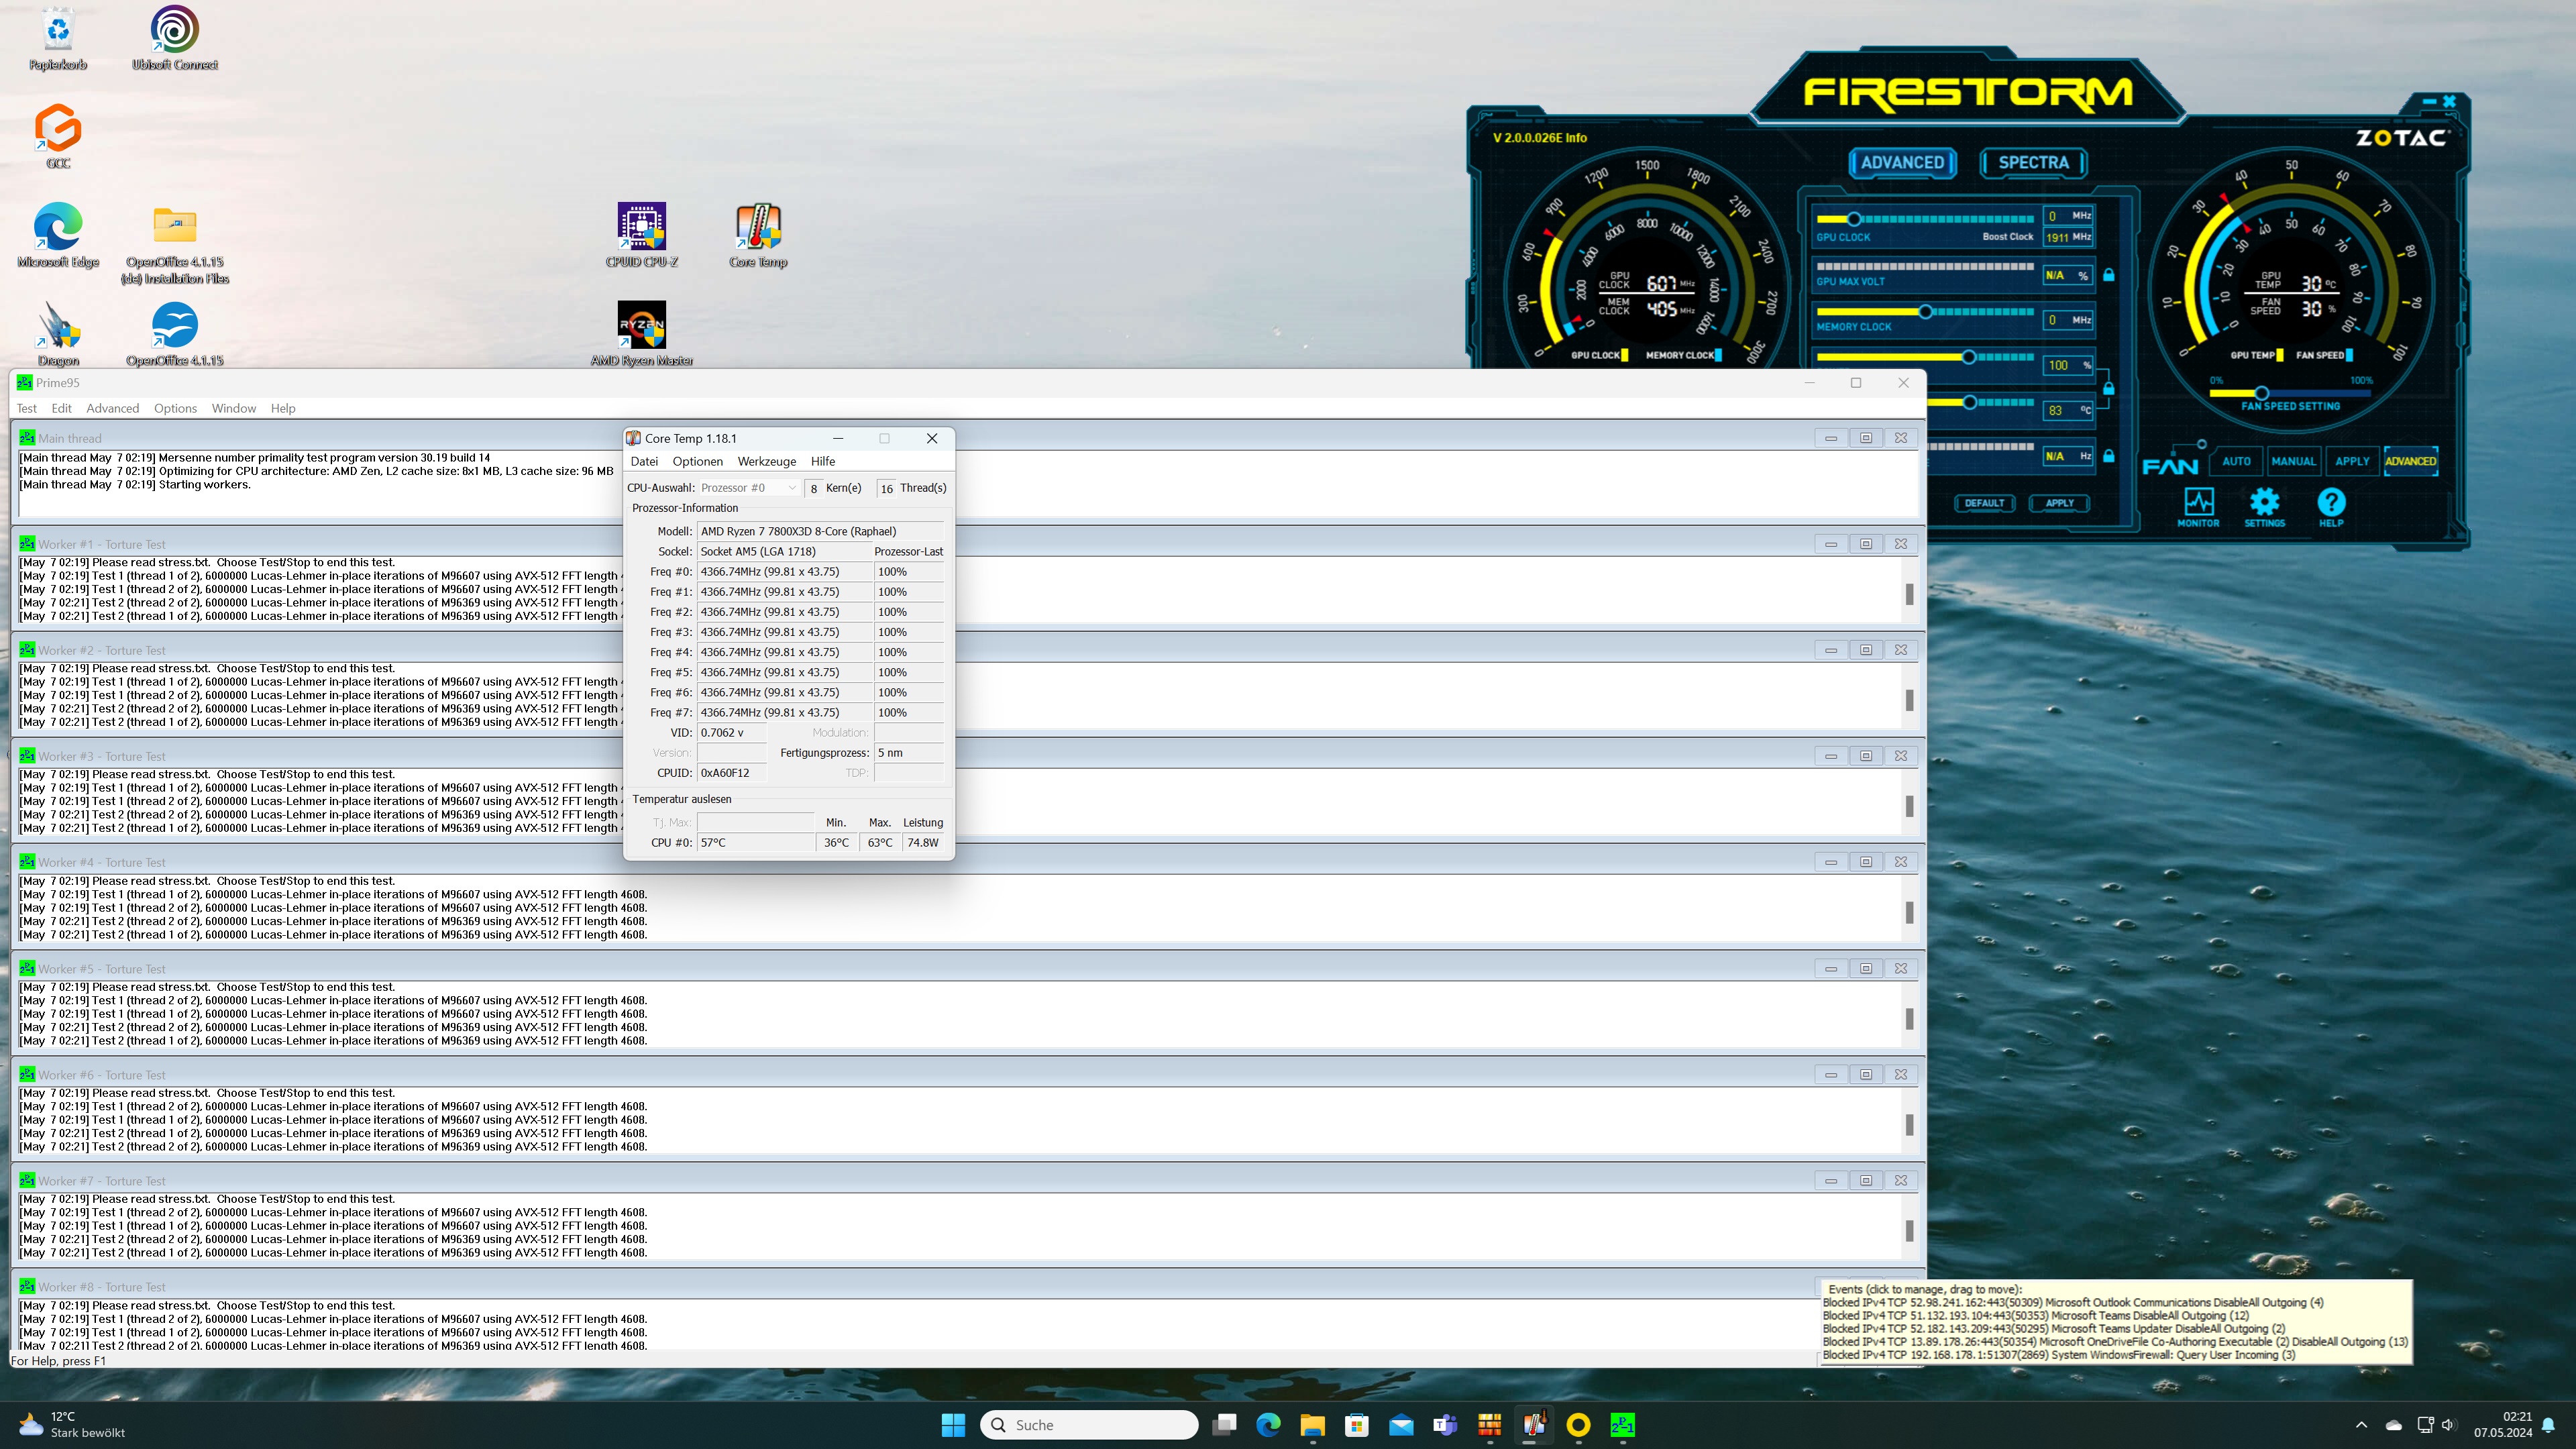Open the Papierkorb recycle bin icon
This screenshot has height=1449, width=2576.
click(x=58, y=38)
